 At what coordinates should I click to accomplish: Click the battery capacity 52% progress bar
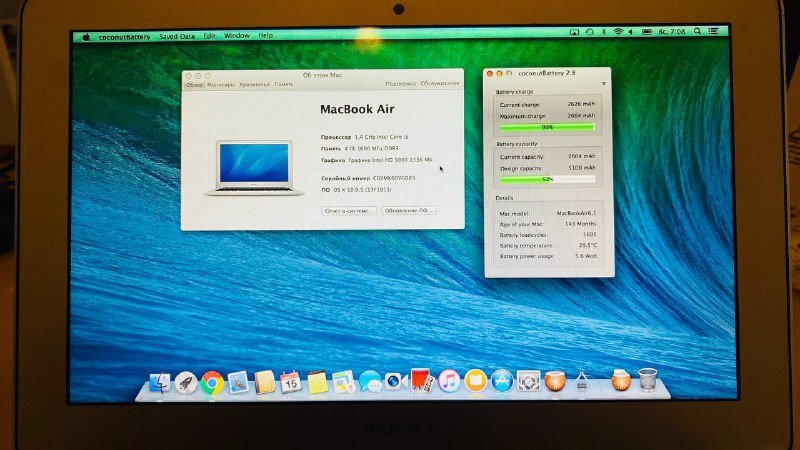[547, 179]
